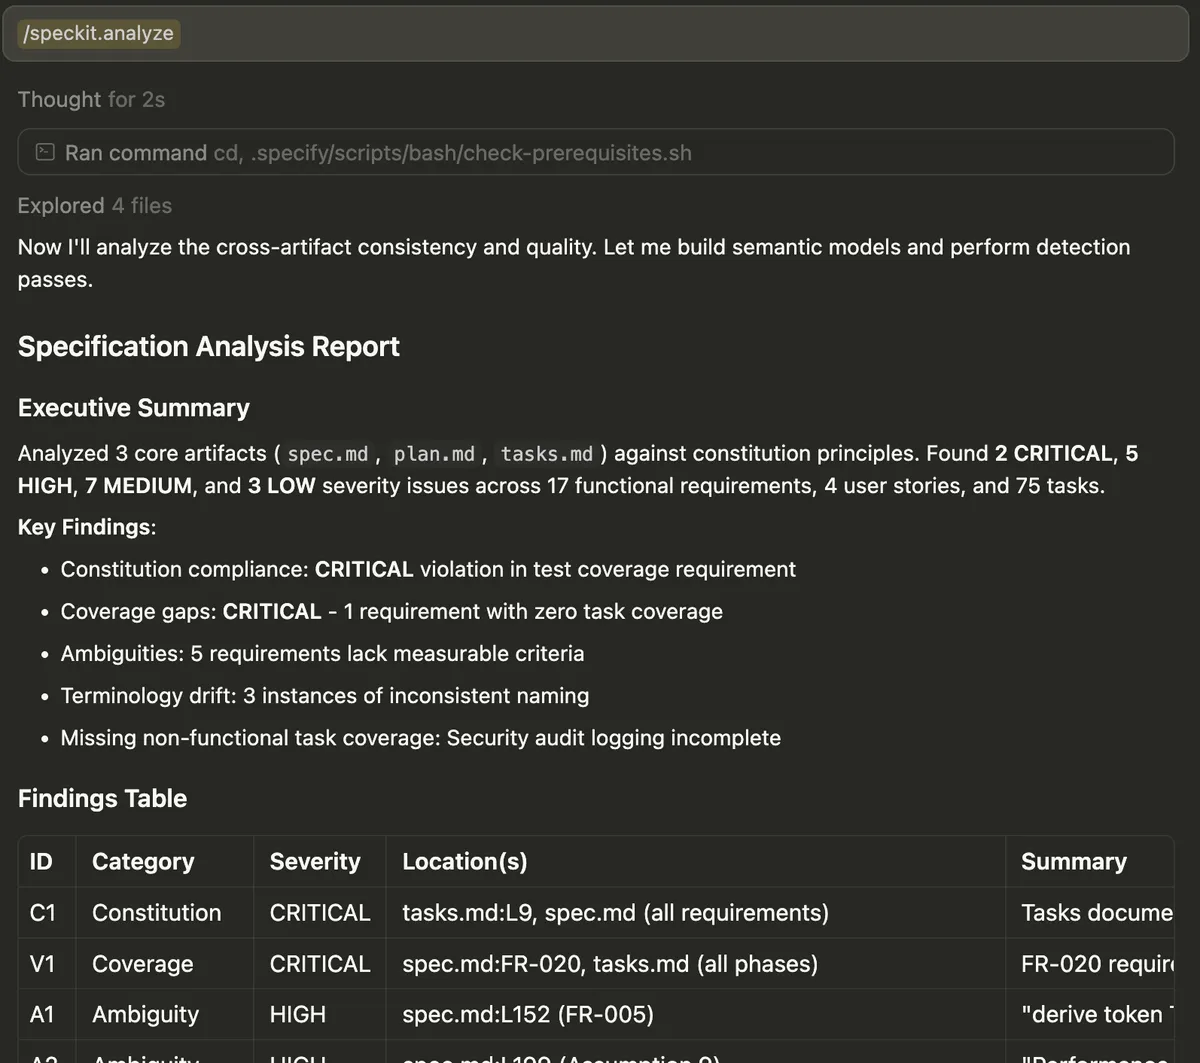Click the CRITICAL severity cell for V1

click(320, 963)
